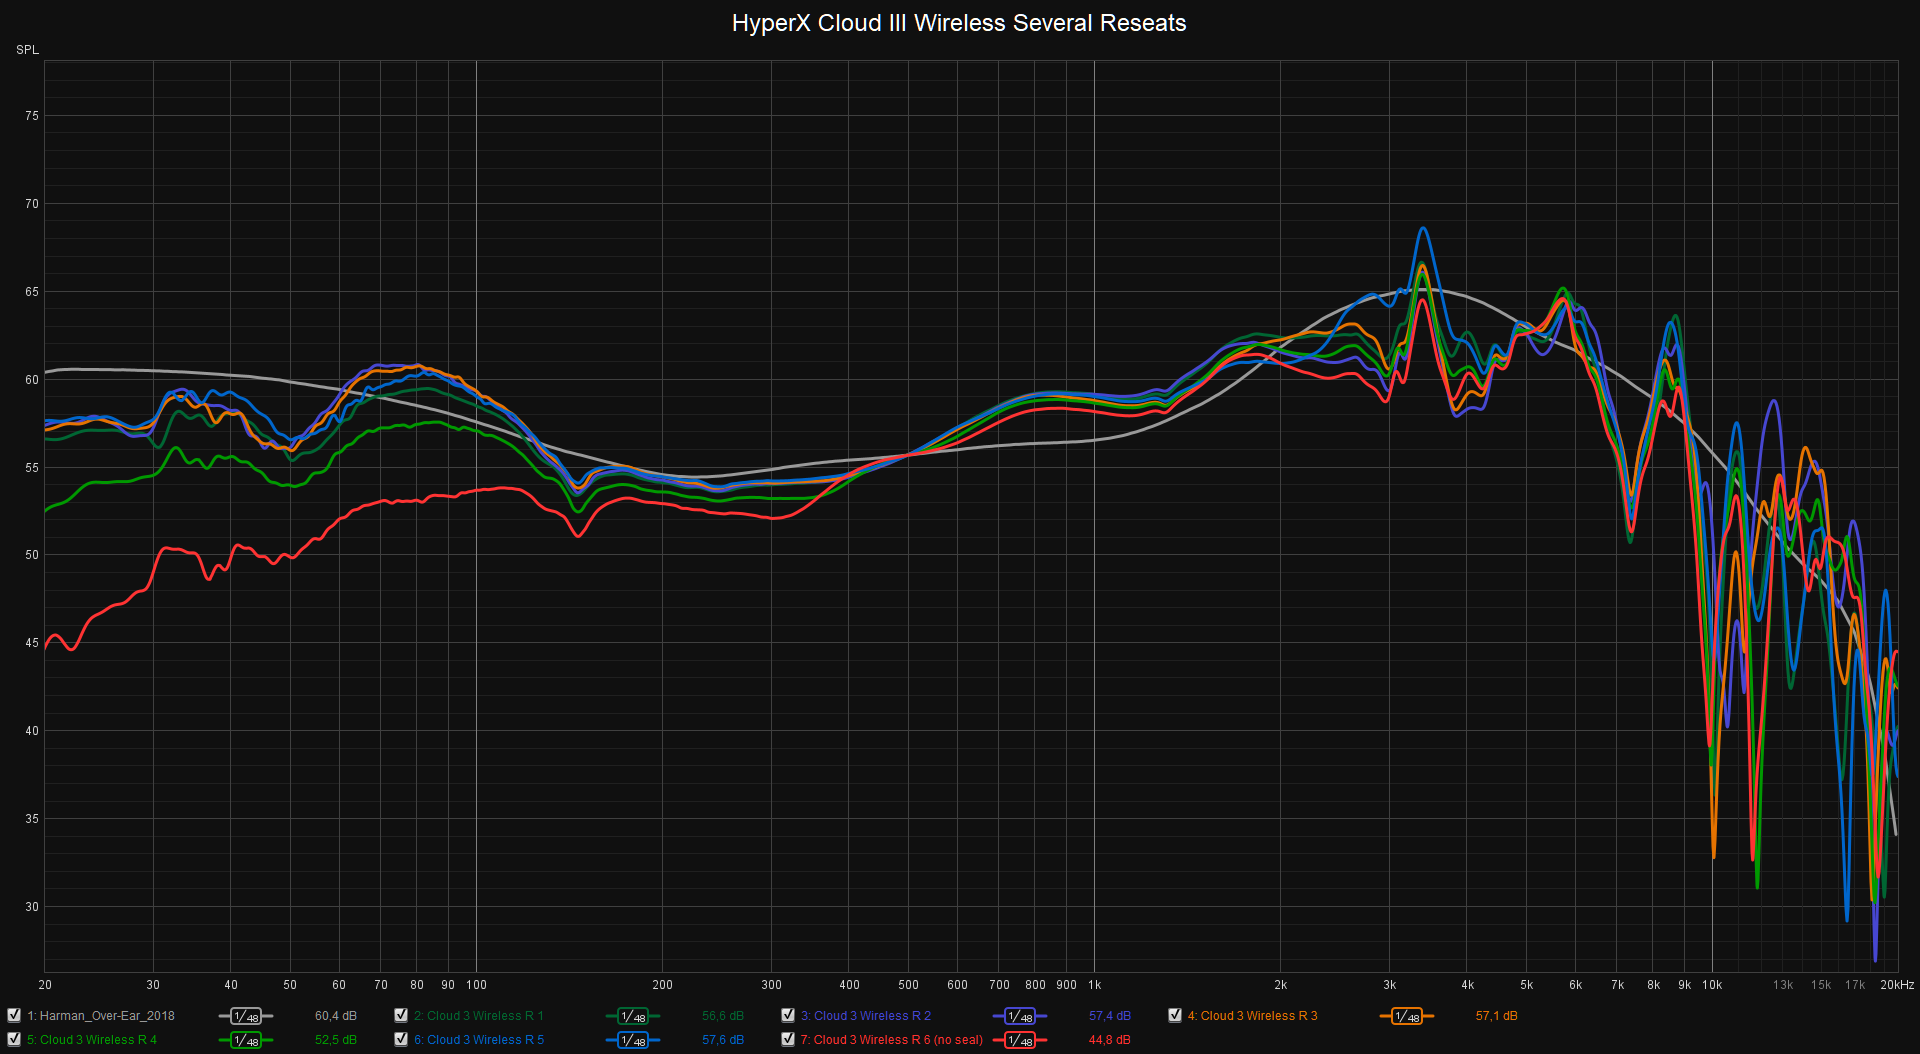Image resolution: width=1920 pixels, height=1054 pixels.
Task: Uncheck the Harman_Over-Ear_2018 trace checkbox
Action: click(14, 1015)
